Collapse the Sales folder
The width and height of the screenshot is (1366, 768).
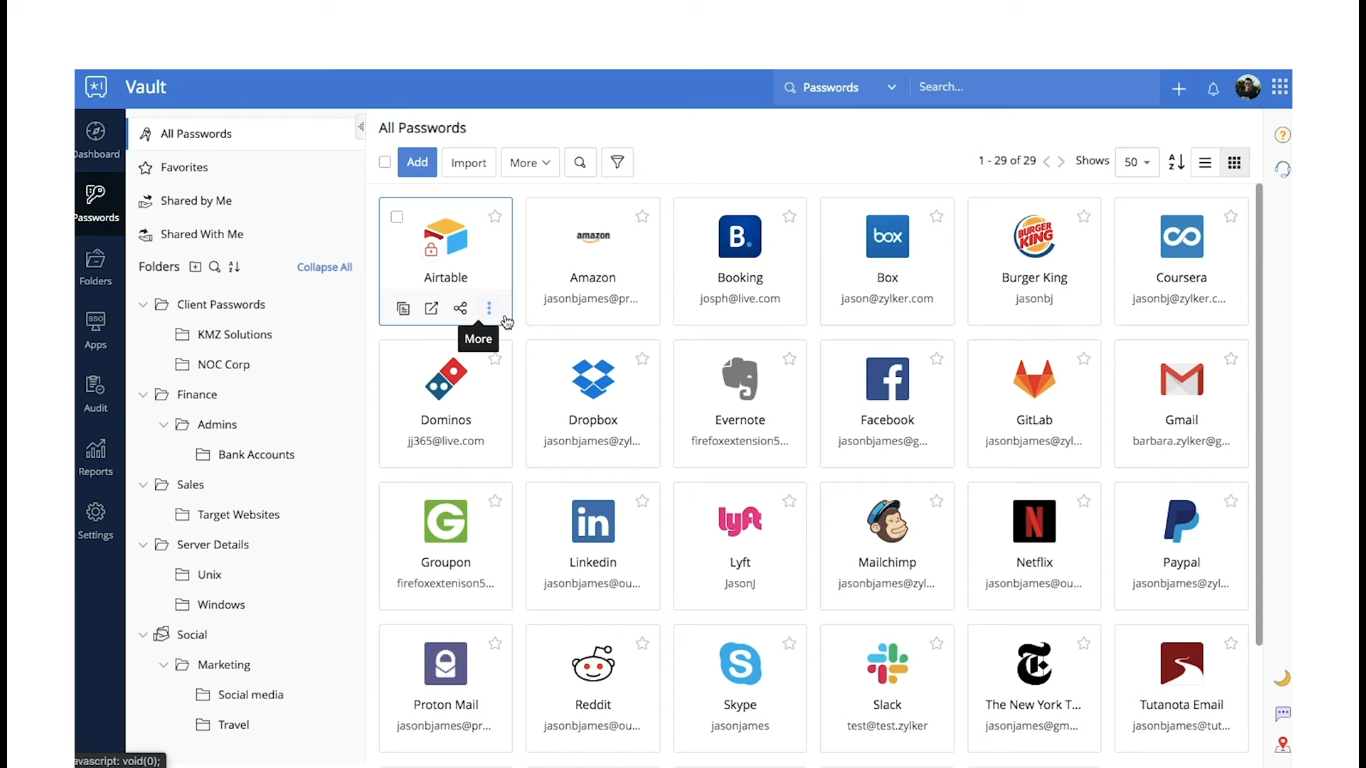click(143, 484)
